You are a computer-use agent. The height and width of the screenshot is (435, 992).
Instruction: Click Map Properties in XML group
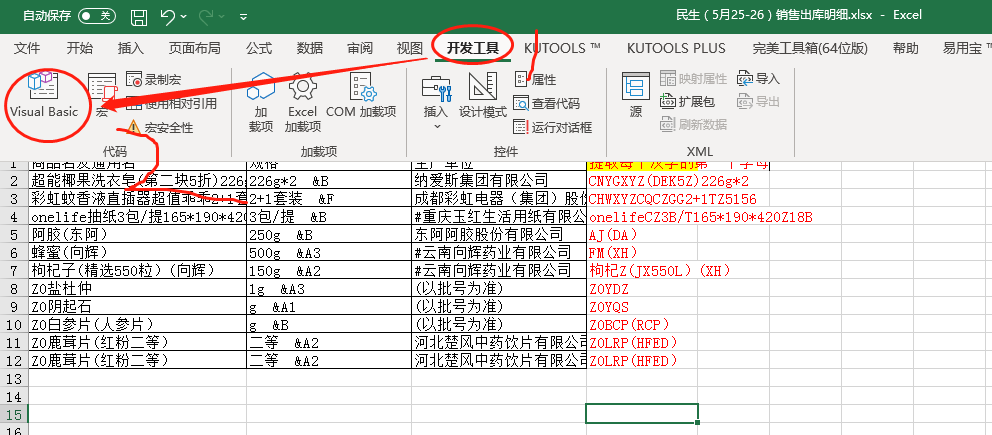coord(693,78)
